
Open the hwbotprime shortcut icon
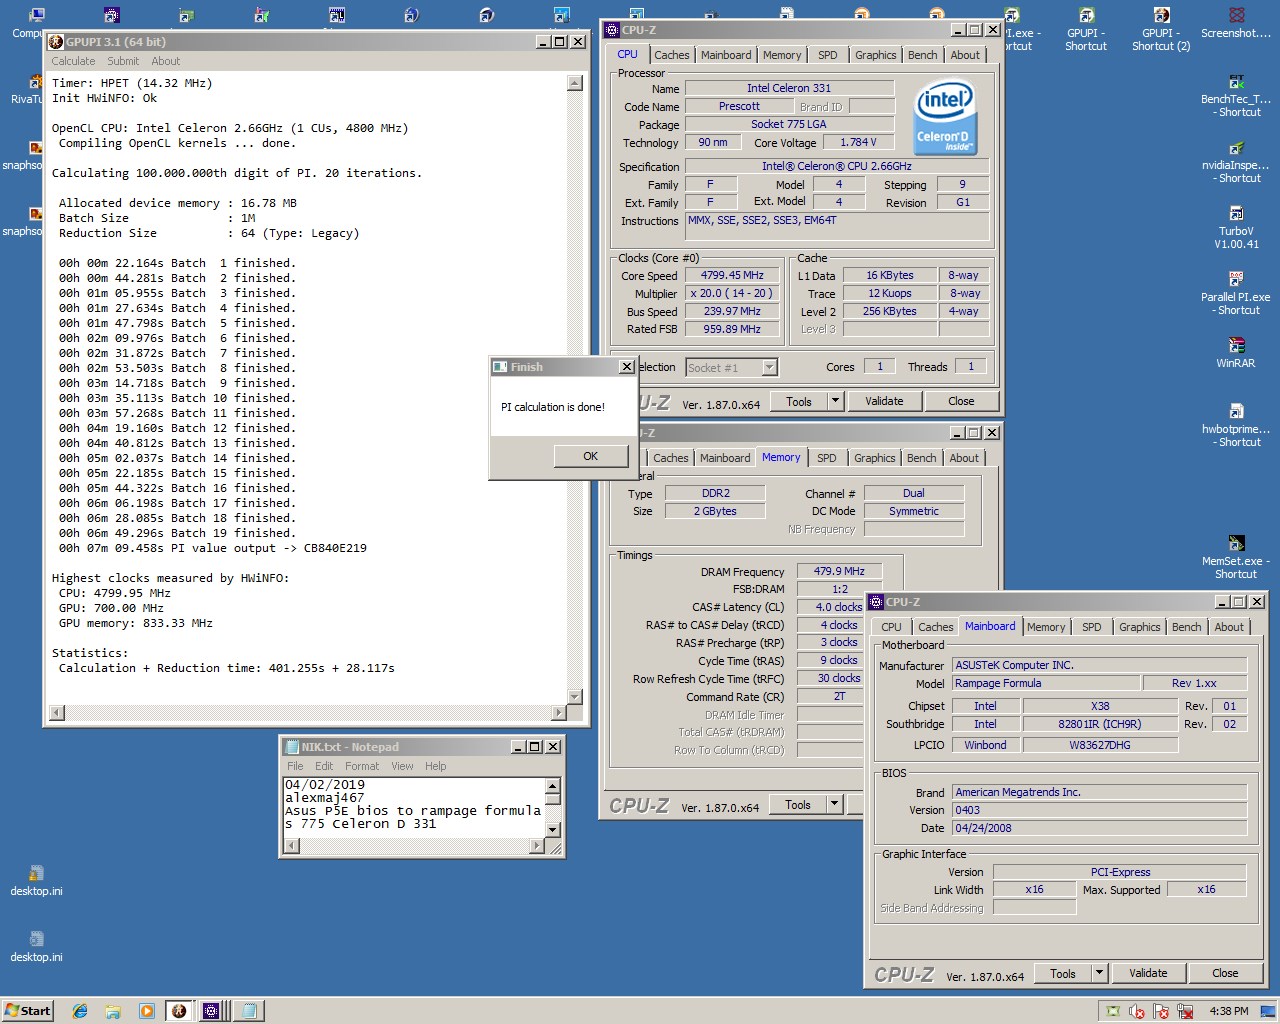click(1236, 426)
